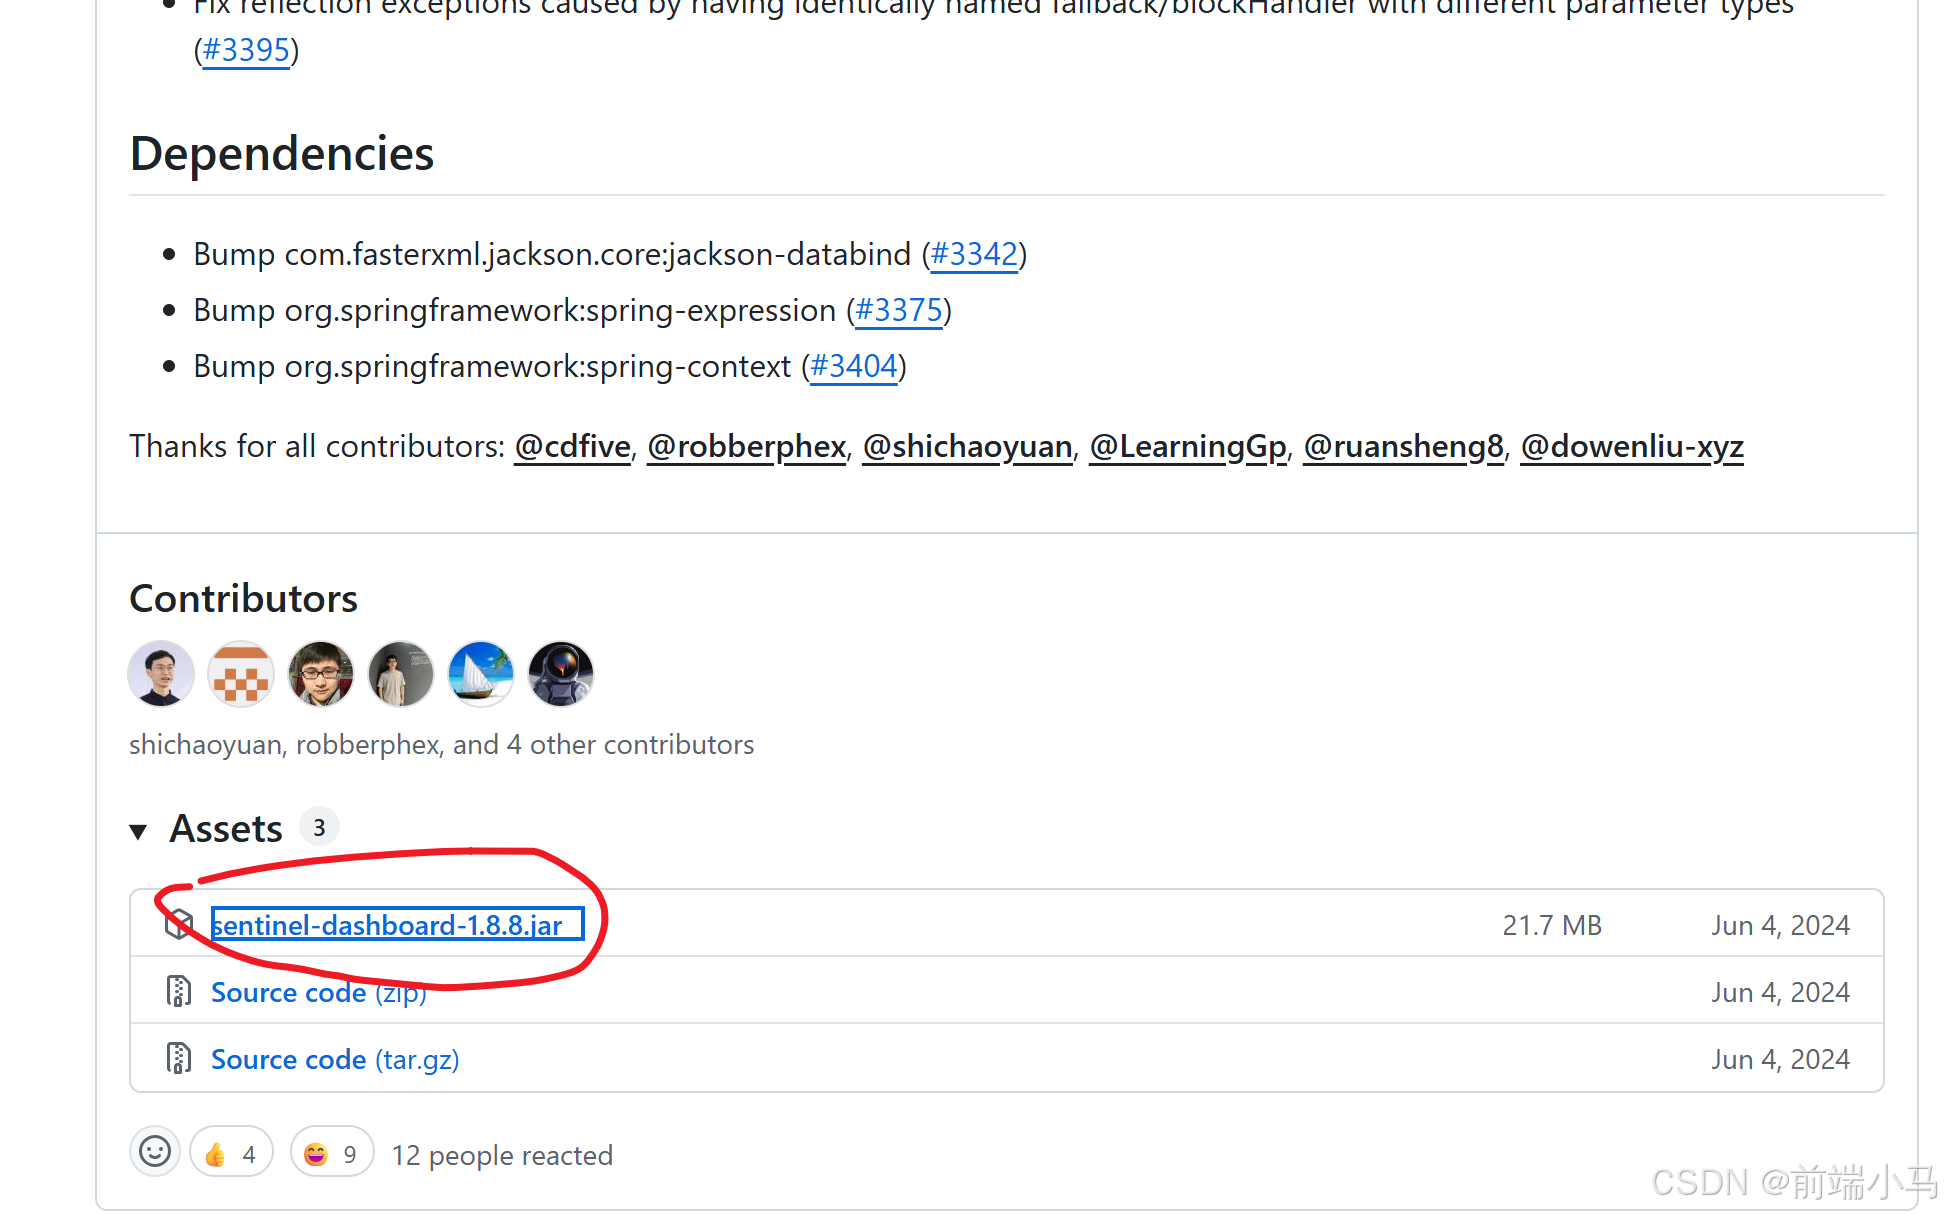Open issue #3395 link

(x=246, y=50)
